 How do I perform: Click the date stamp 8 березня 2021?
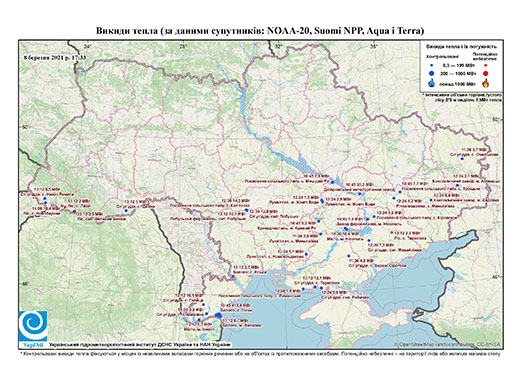tap(55, 57)
